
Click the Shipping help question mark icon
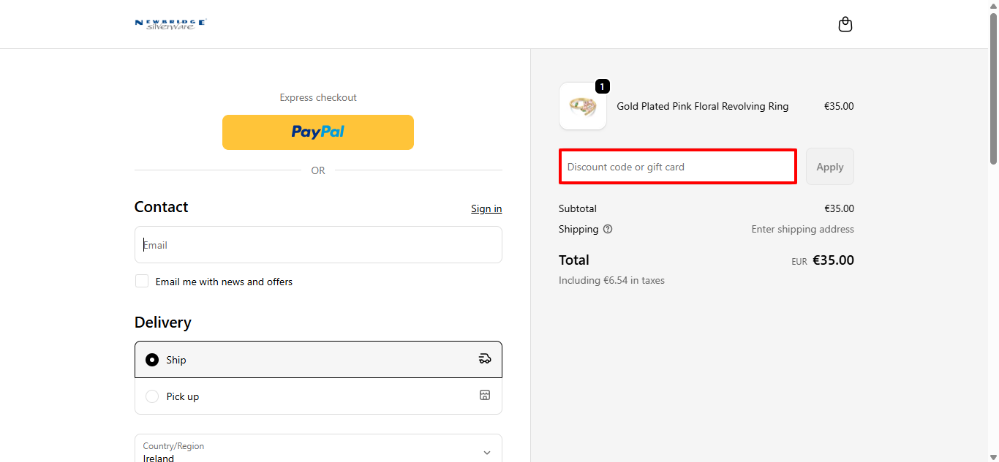coord(608,229)
